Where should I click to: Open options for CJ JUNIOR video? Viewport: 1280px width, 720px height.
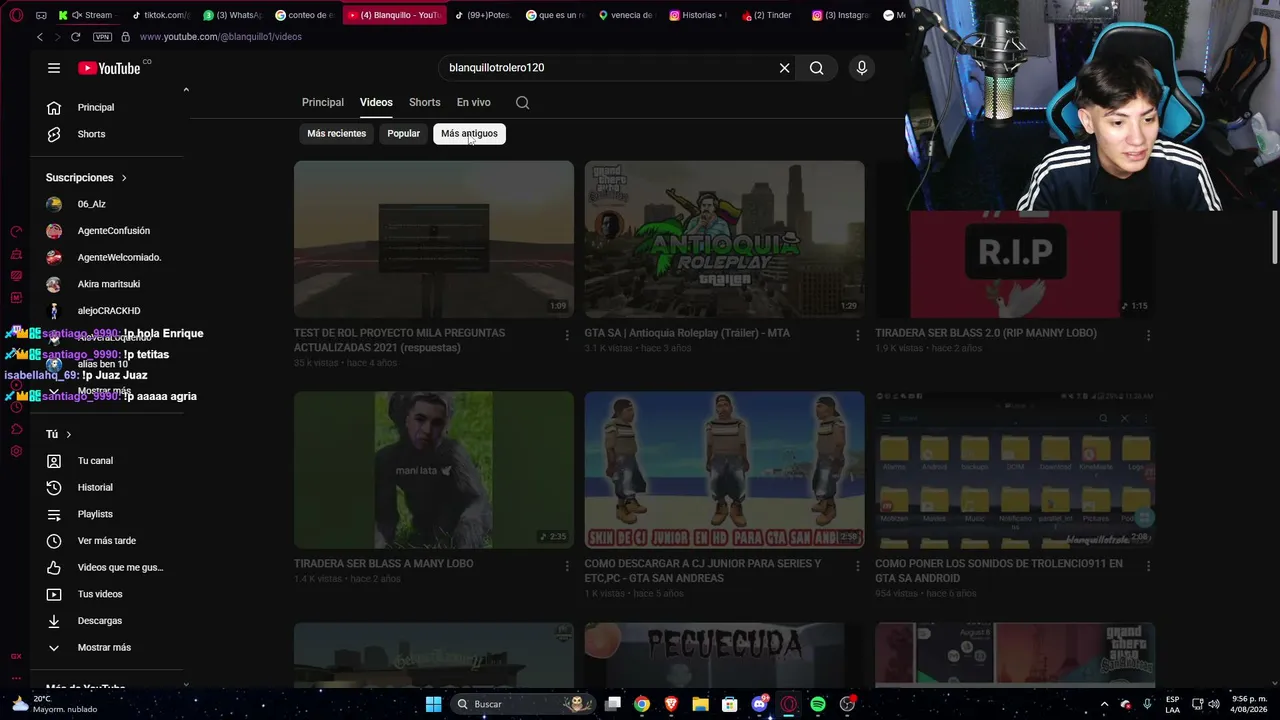click(857, 566)
